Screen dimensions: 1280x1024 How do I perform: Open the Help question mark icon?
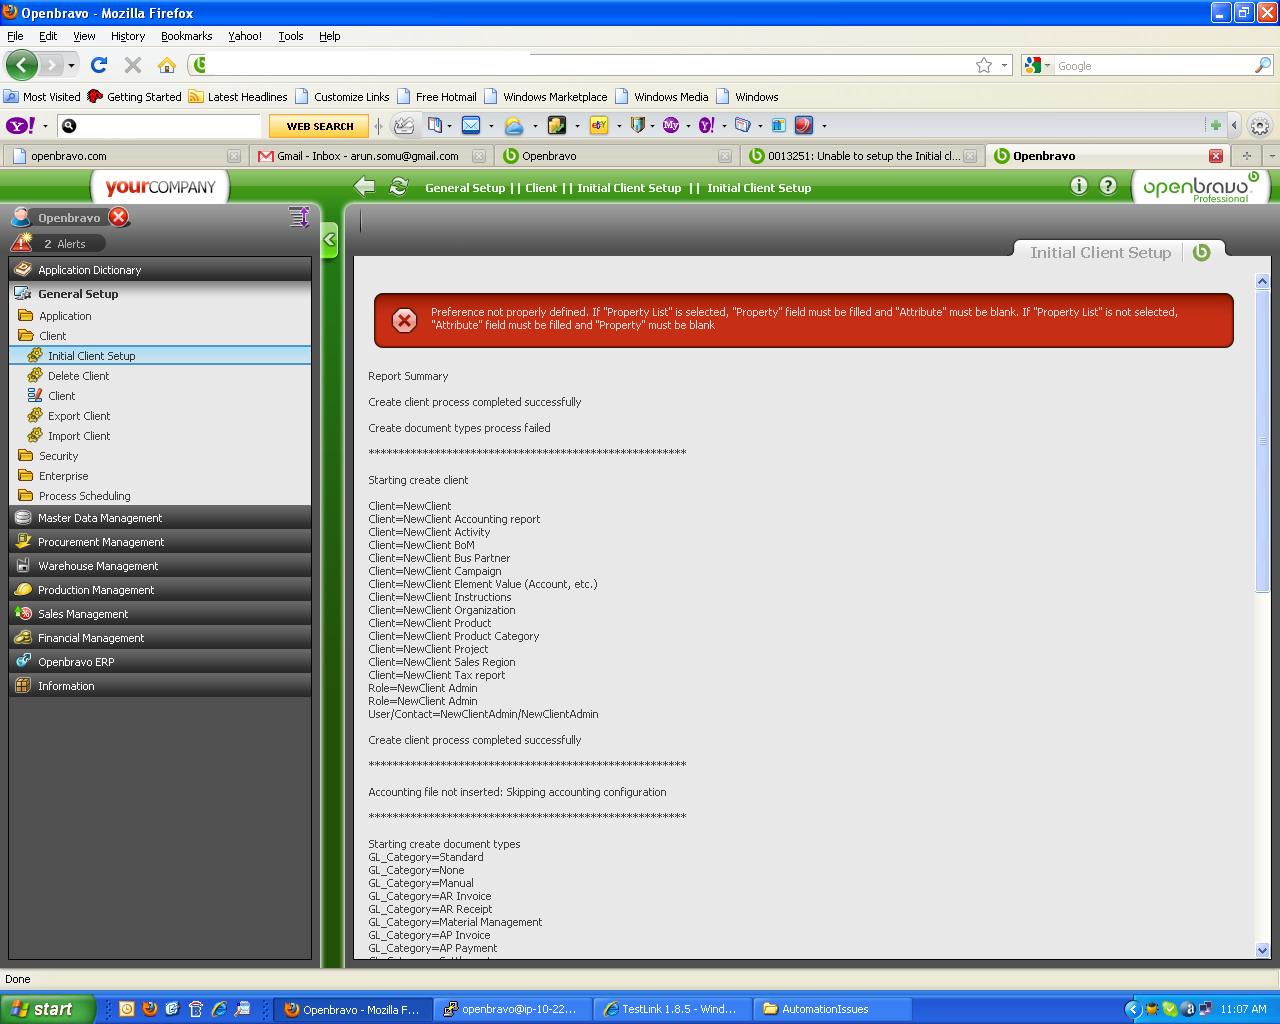[x=1108, y=186]
